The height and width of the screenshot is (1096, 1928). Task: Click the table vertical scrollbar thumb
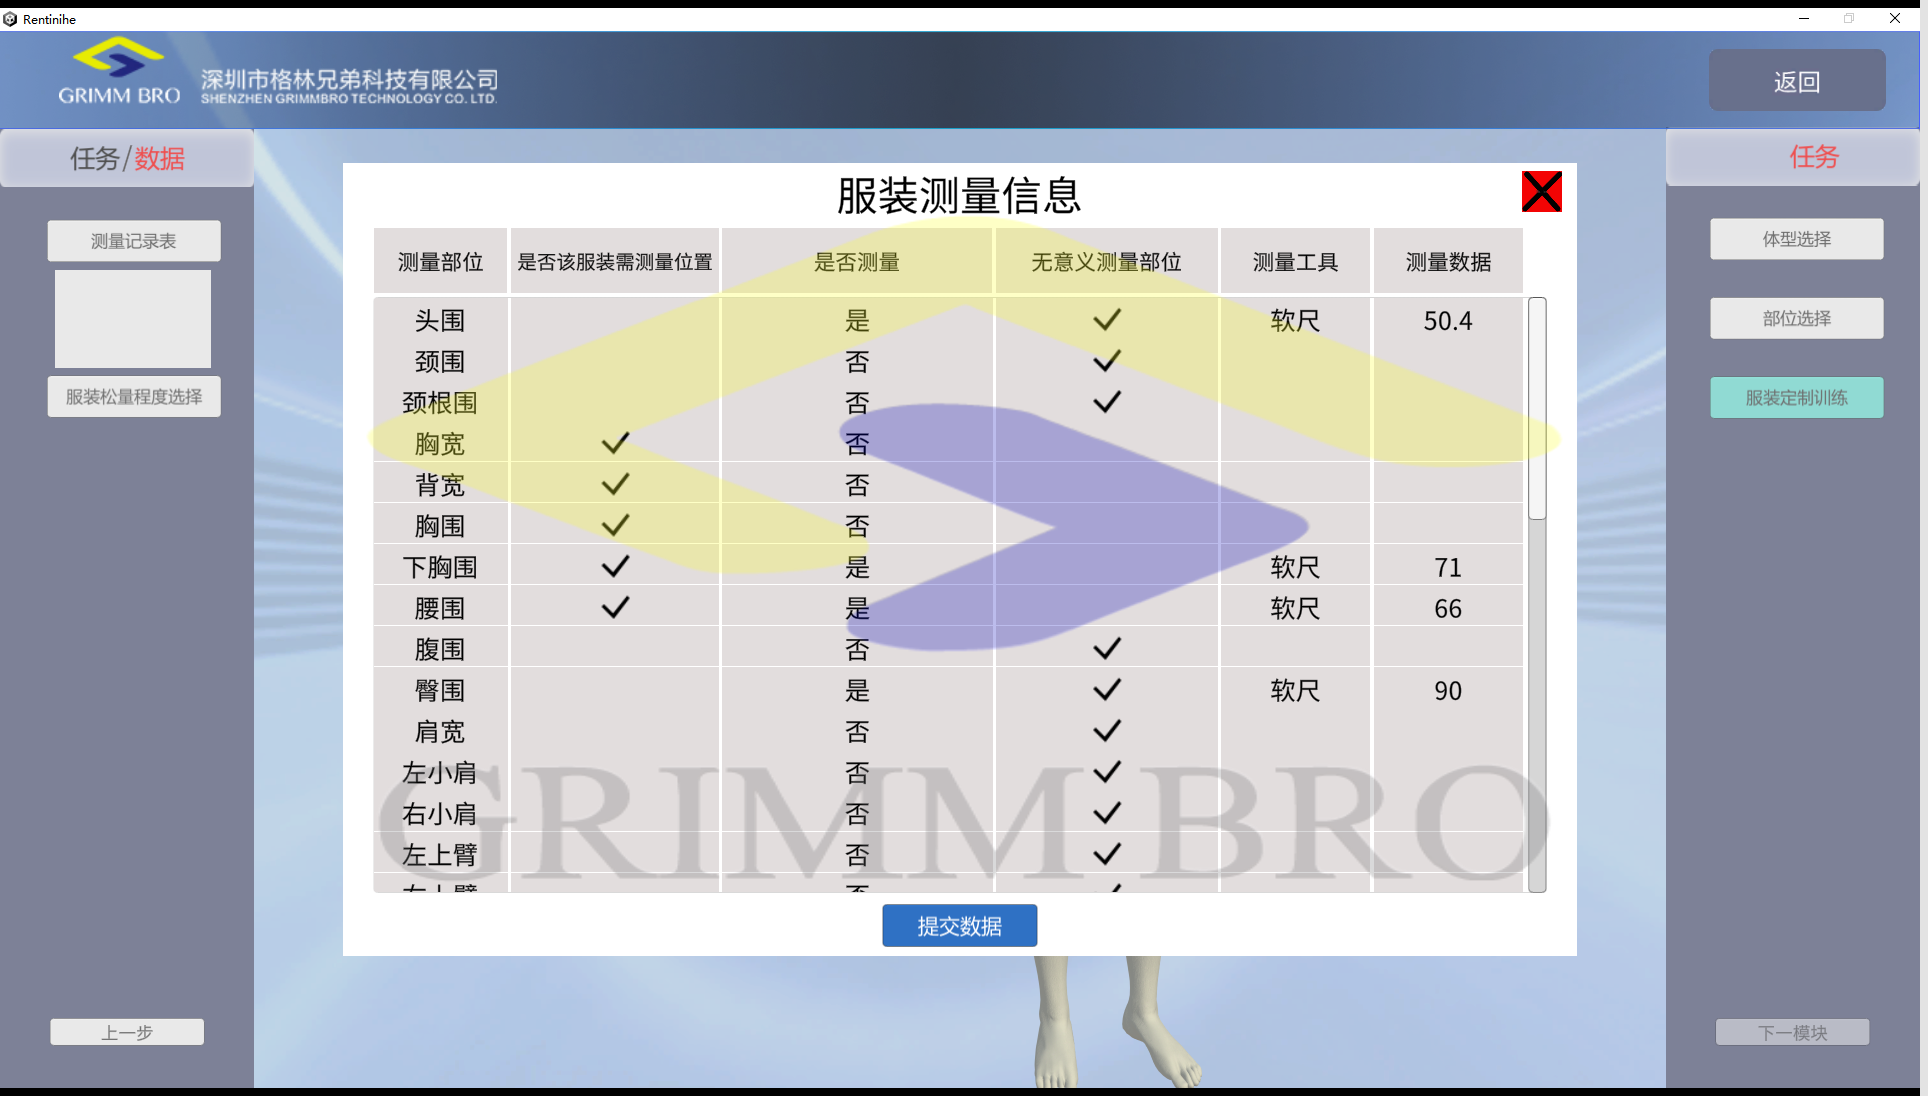pyautogui.click(x=1537, y=408)
